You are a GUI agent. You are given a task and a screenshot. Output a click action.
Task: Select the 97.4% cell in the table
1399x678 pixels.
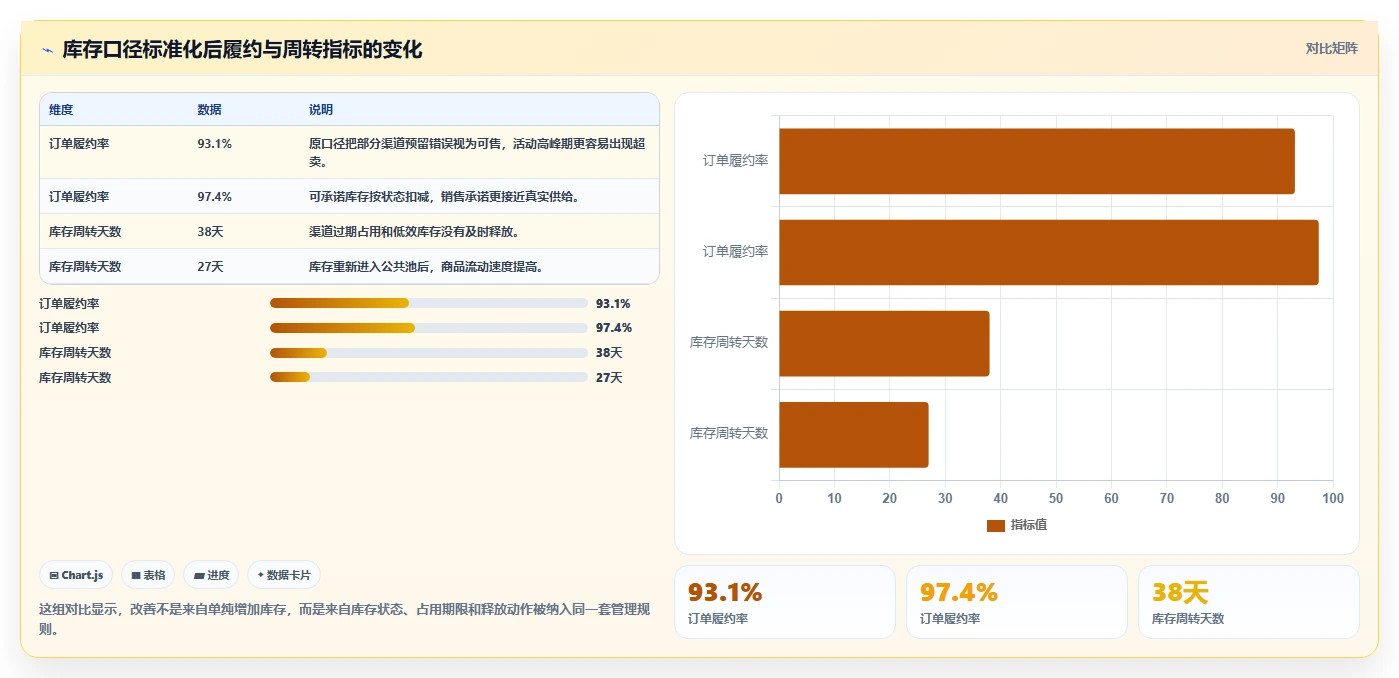point(215,197)
